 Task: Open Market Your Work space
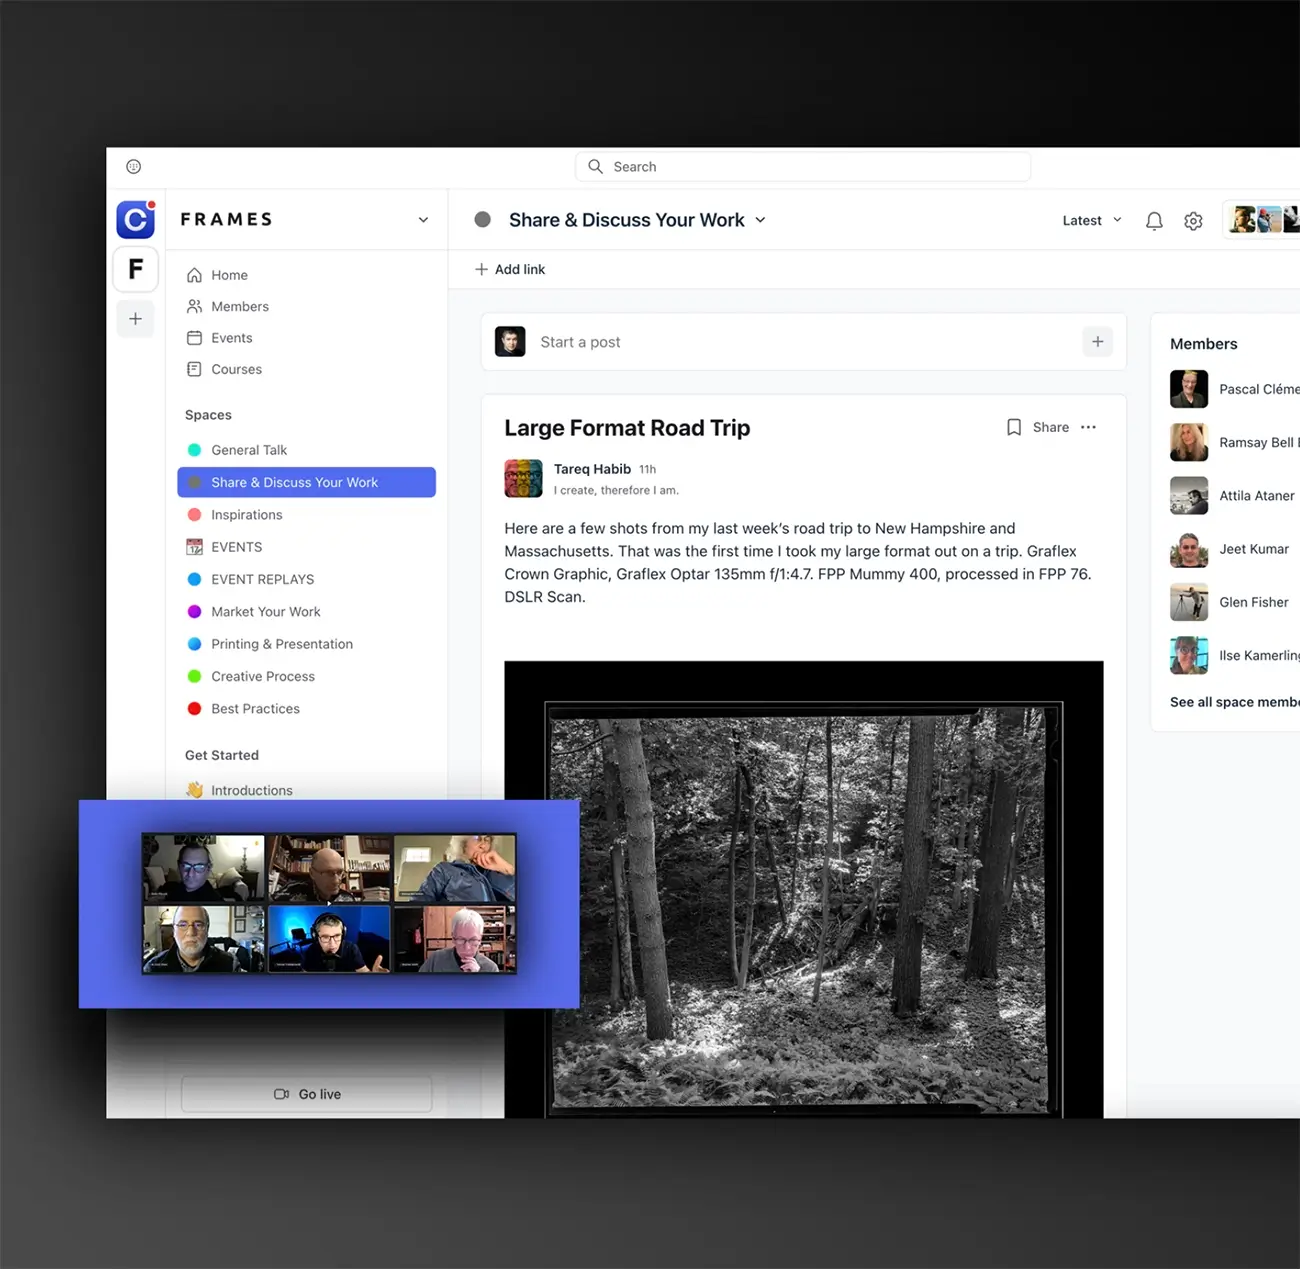306,612
